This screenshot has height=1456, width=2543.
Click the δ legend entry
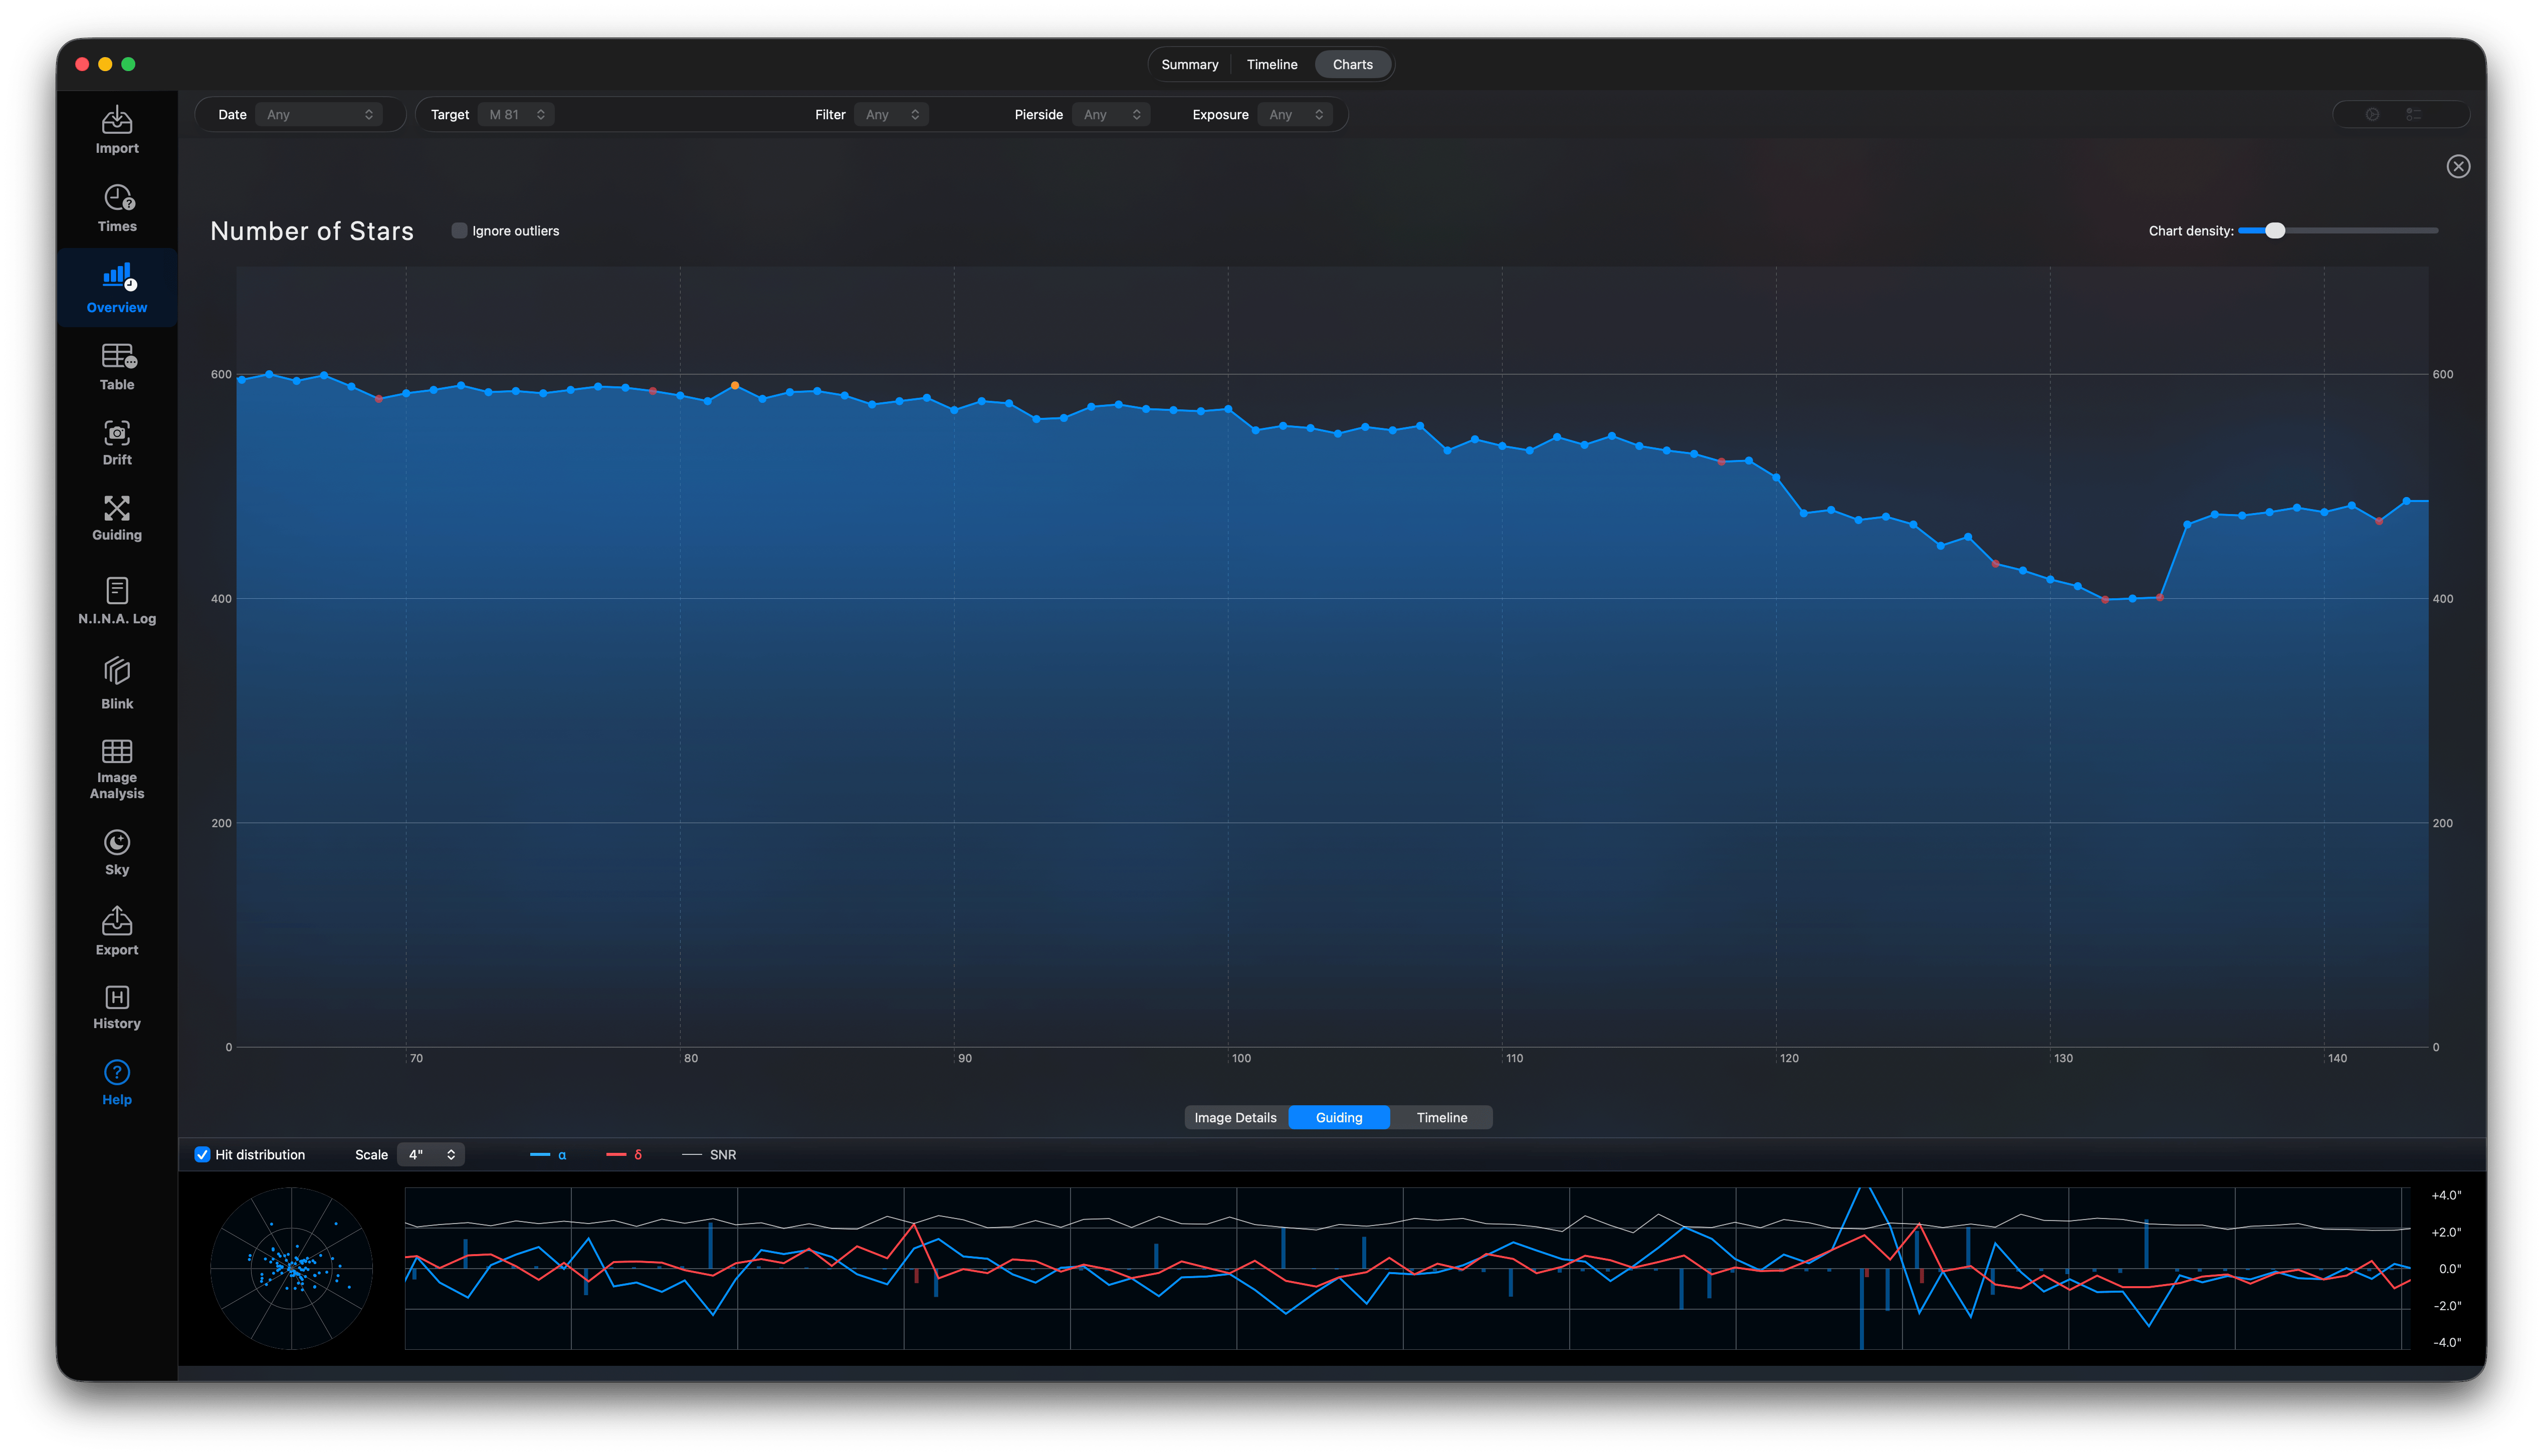tap(624, 1154)
